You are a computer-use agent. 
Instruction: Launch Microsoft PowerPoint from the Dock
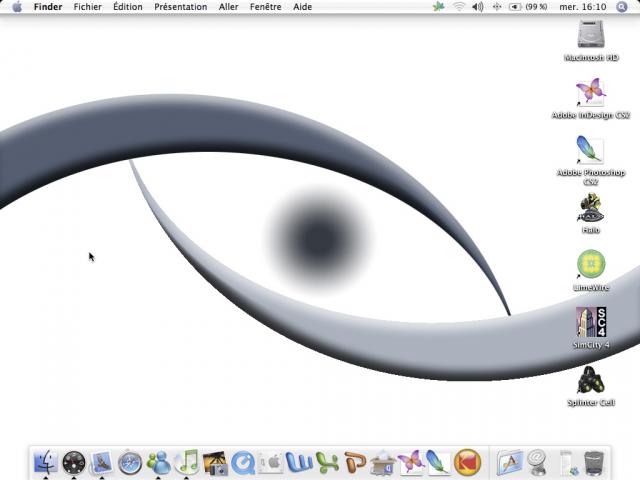(355, 463)
